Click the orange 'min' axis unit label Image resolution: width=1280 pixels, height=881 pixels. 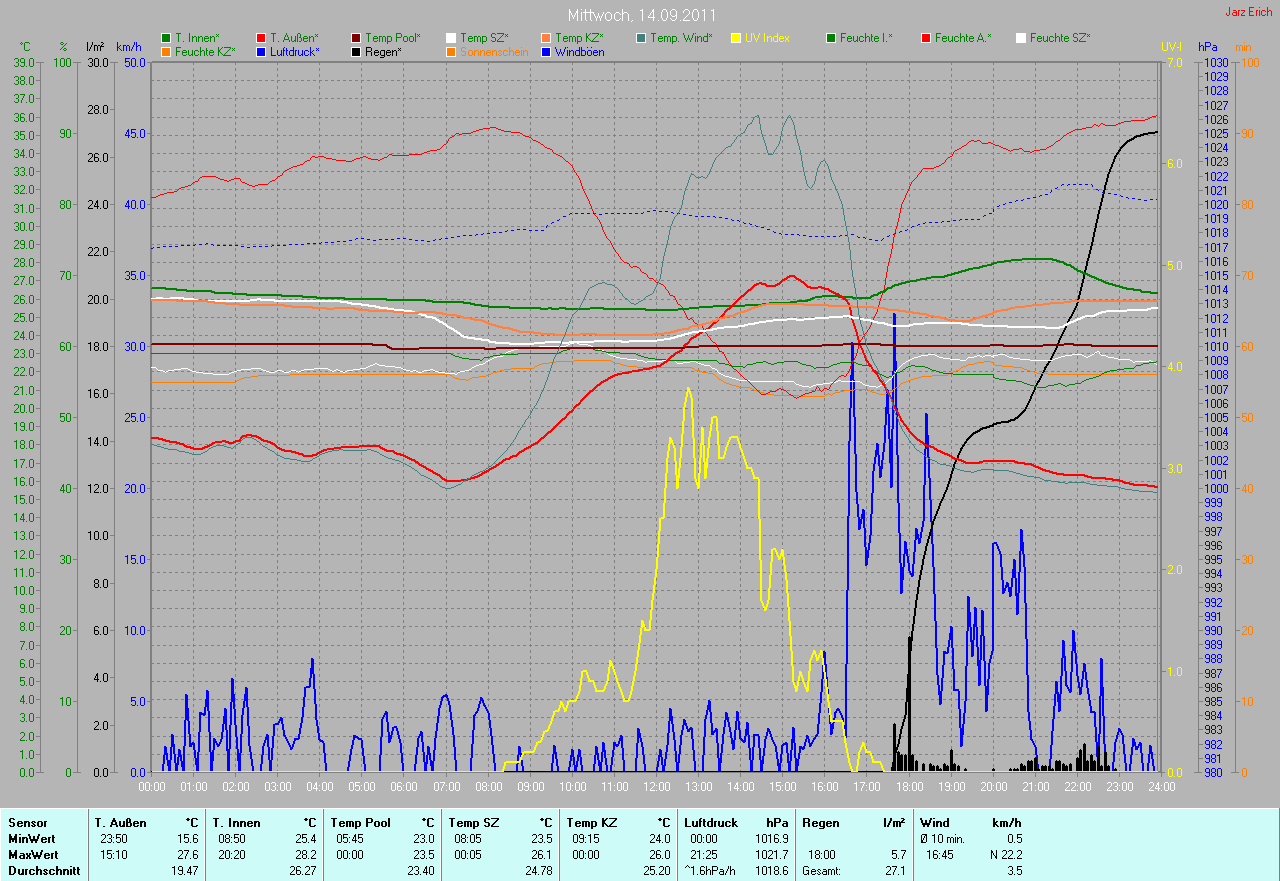(x=1243, y=47)
